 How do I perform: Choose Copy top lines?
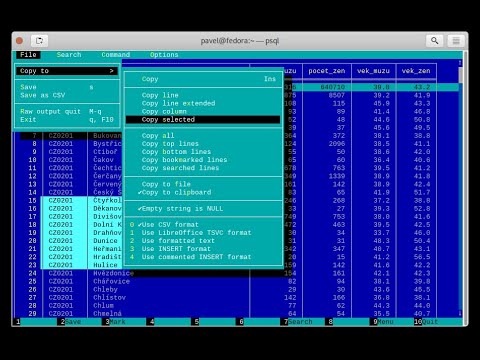click(x=203, y=143)
